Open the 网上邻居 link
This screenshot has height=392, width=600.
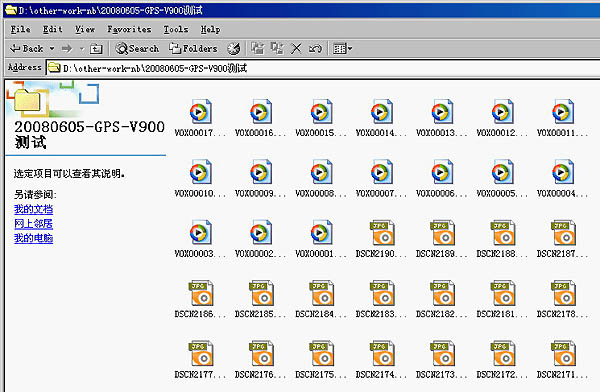point(33,224)
